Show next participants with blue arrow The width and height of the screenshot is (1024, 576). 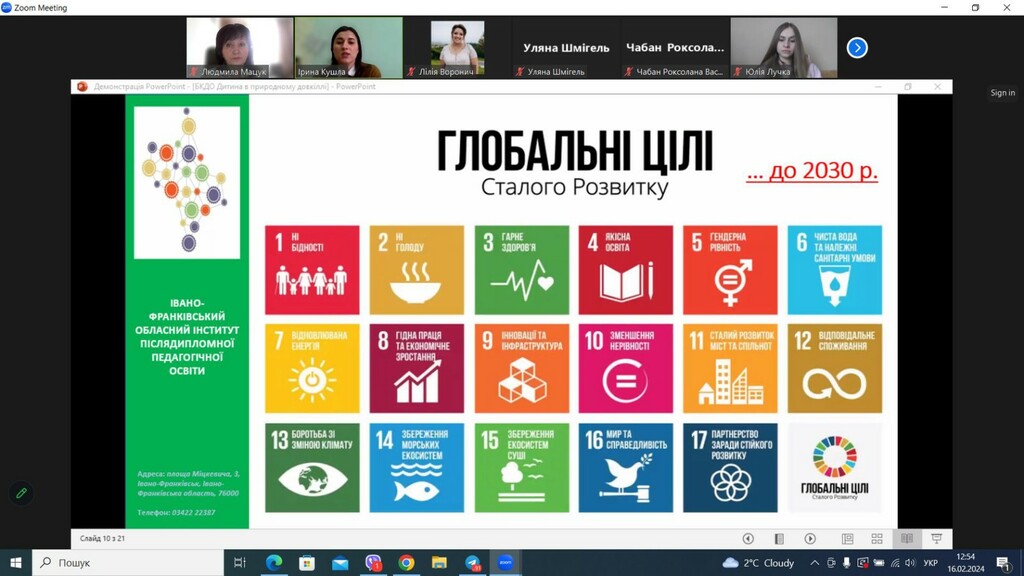point(857,48)
